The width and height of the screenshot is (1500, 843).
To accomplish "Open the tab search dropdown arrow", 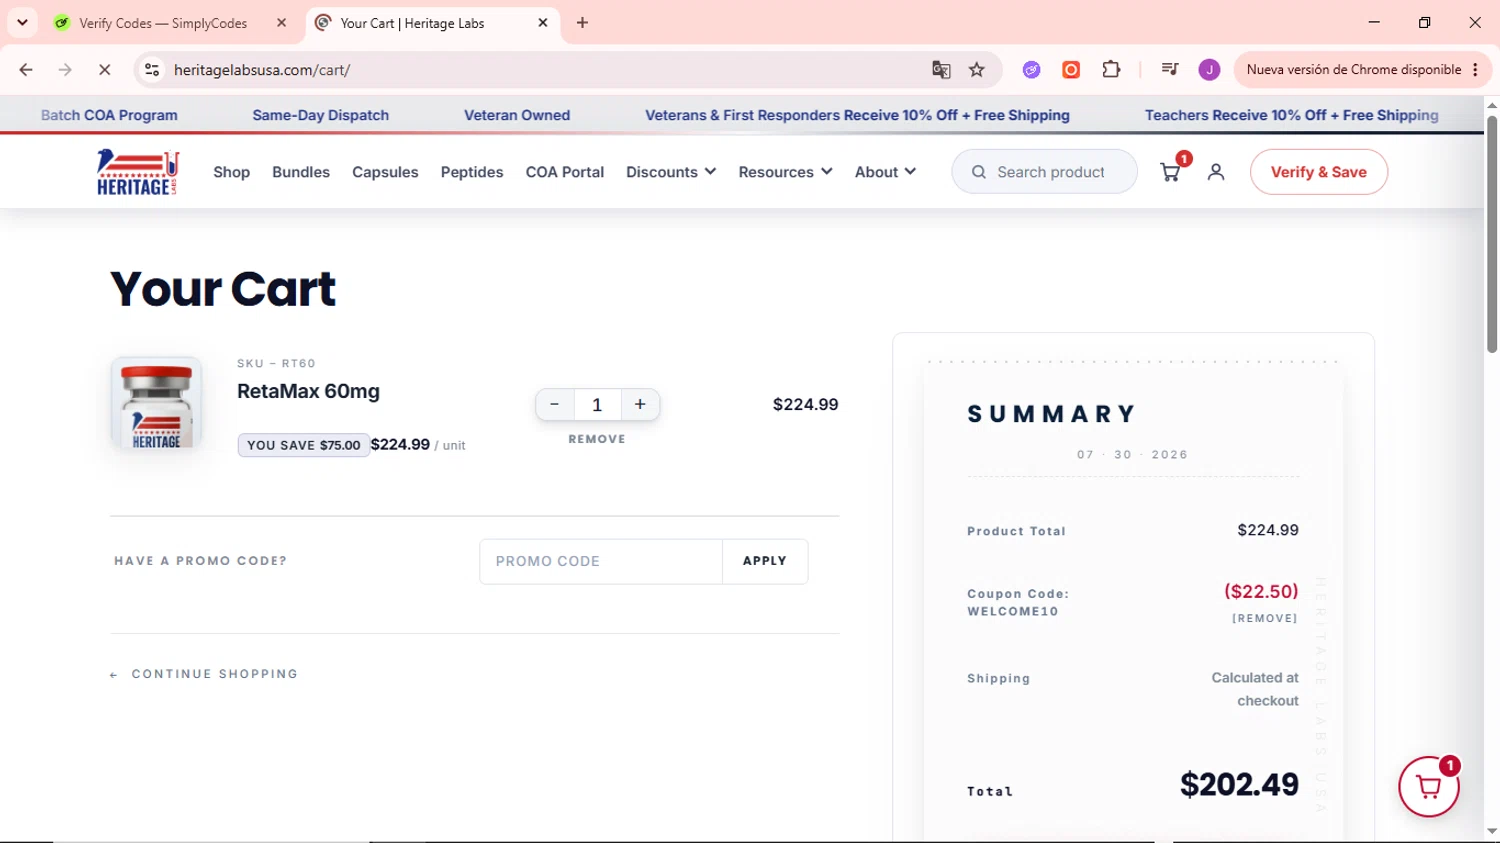I will (22, 22).
